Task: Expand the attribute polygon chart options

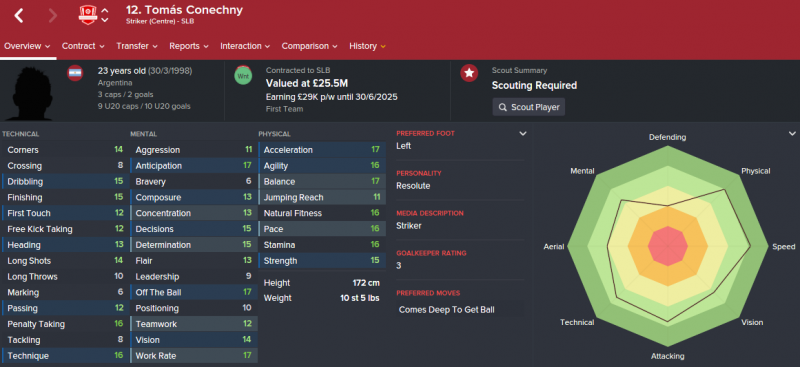Action: [792, 134]
